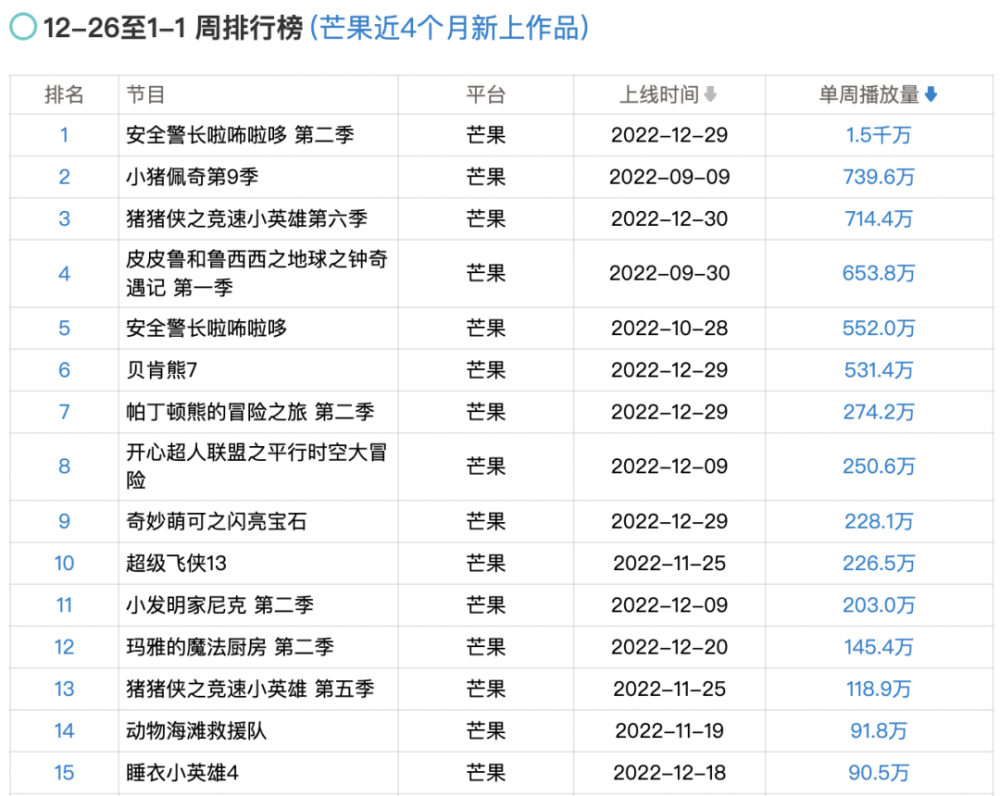Screen dimensions: 1000x796
Task: Click the 节目 column header
Action: (x=145, y=95)
